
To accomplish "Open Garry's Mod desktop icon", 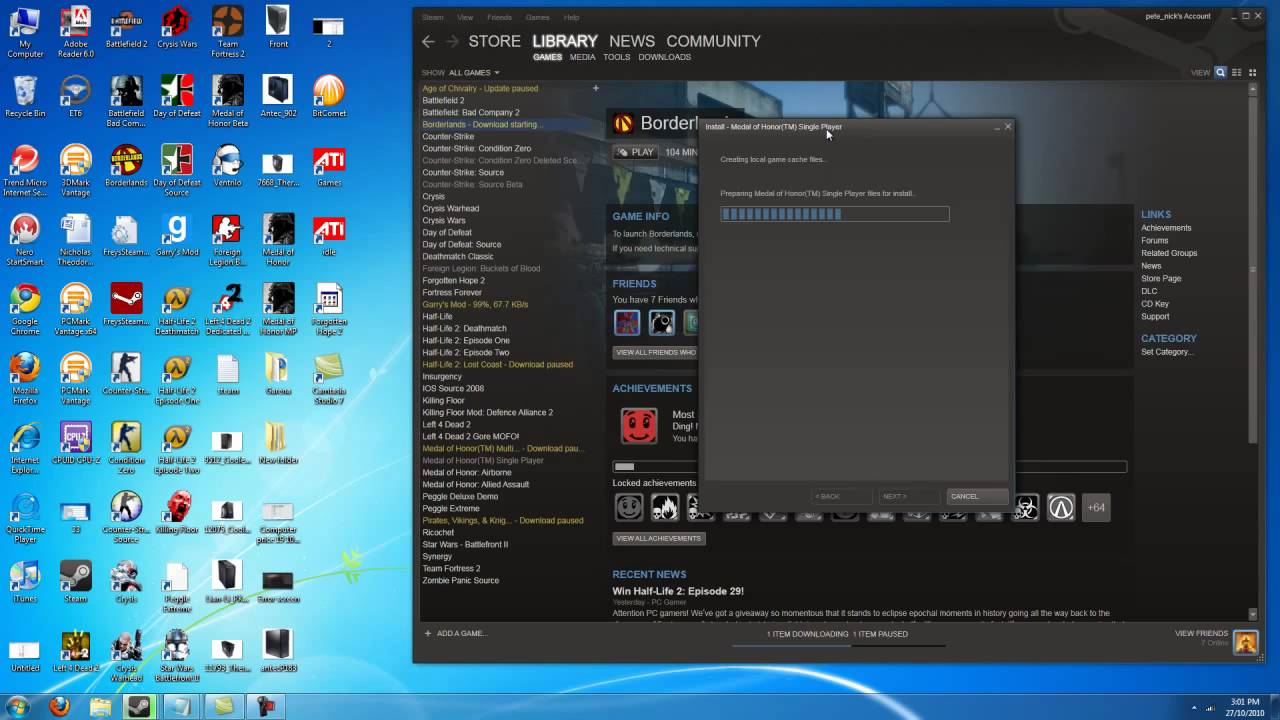I will click(x=177, y=236).
